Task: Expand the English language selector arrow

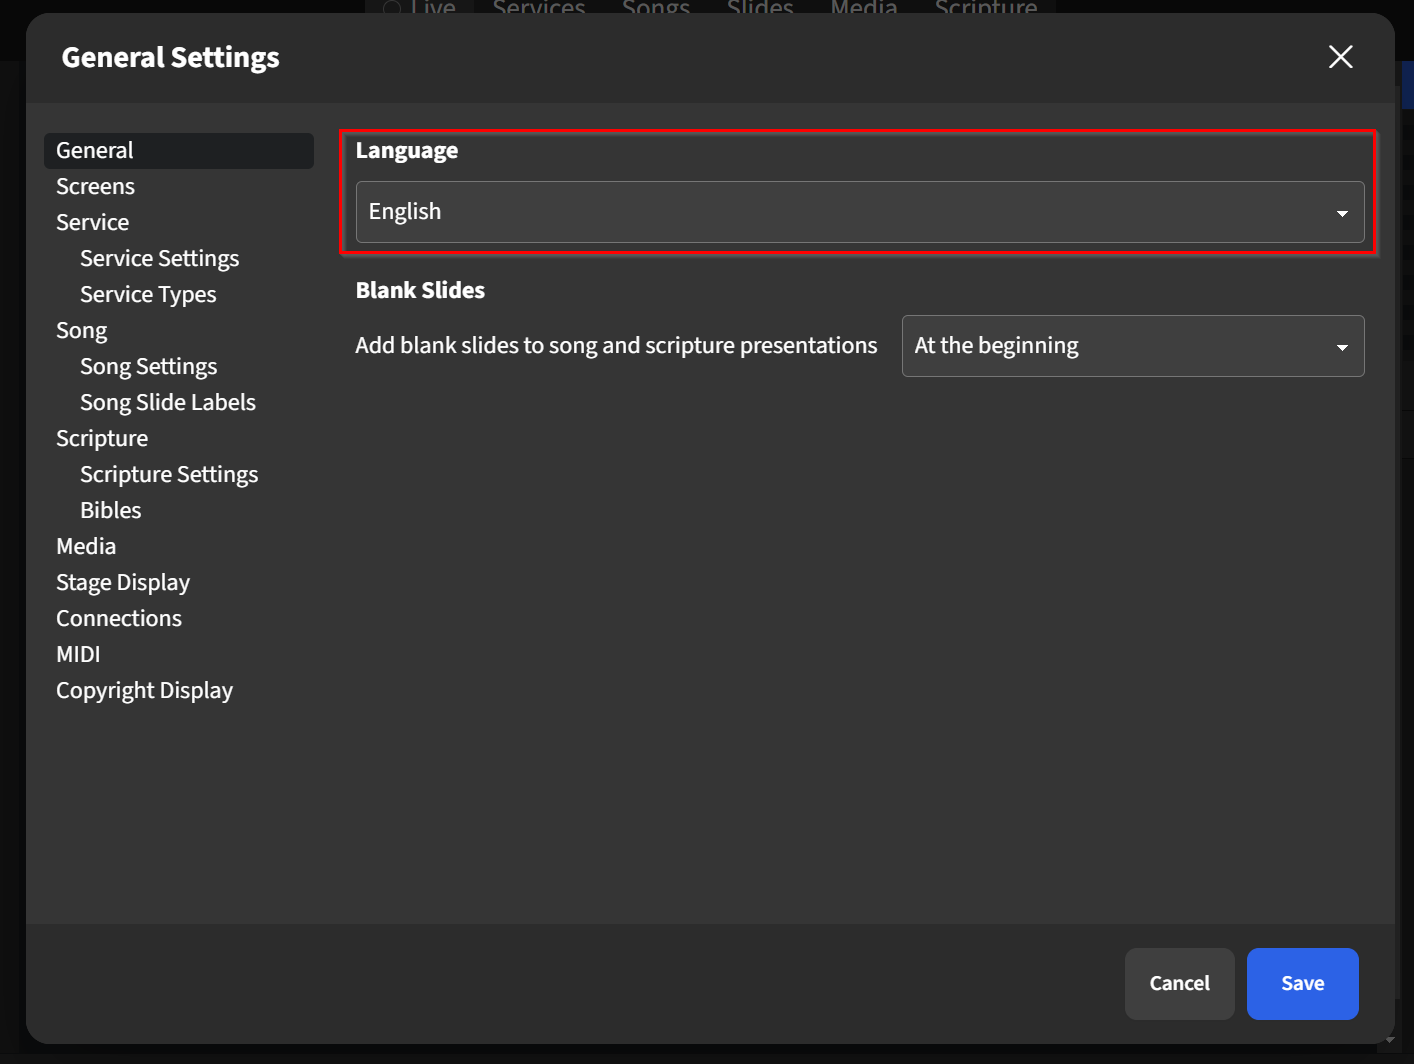Action: coord(1342,212)
